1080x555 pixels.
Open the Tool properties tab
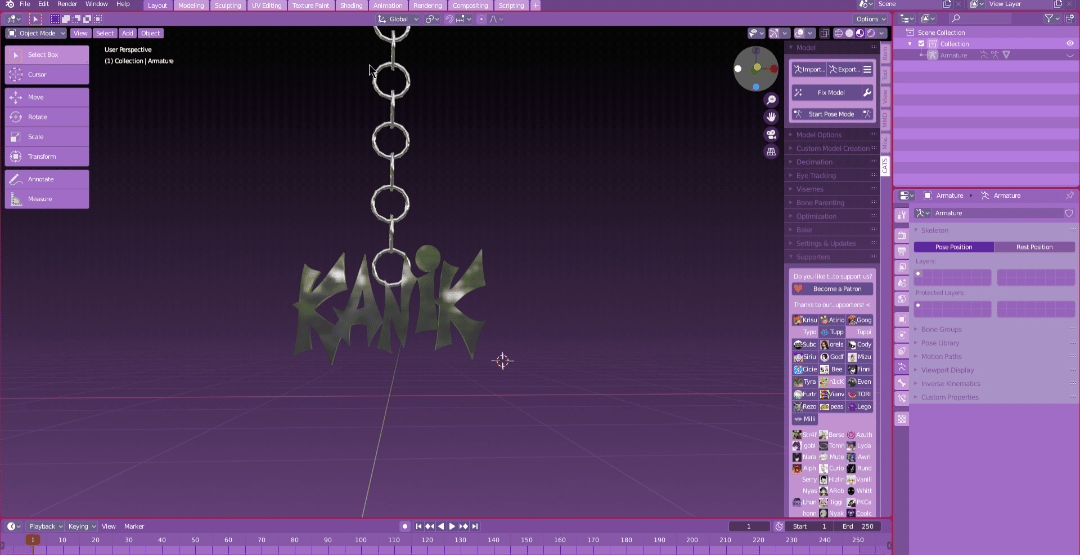(x=902, y=216)
